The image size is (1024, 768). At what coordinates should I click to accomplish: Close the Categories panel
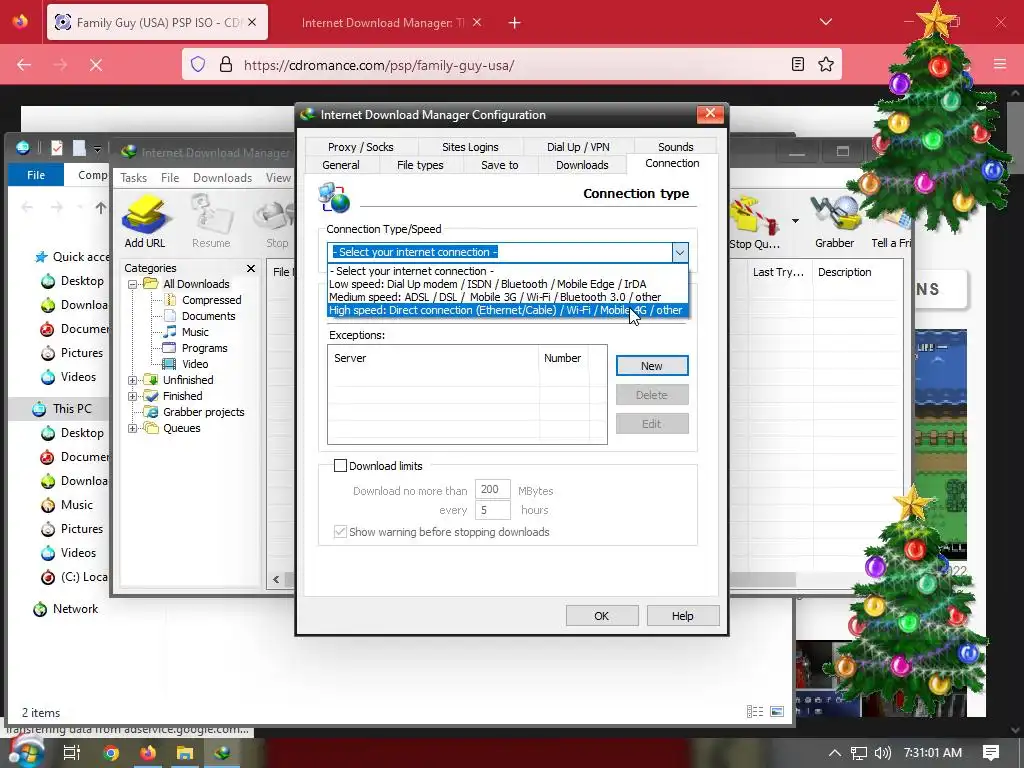pos(251,268)
